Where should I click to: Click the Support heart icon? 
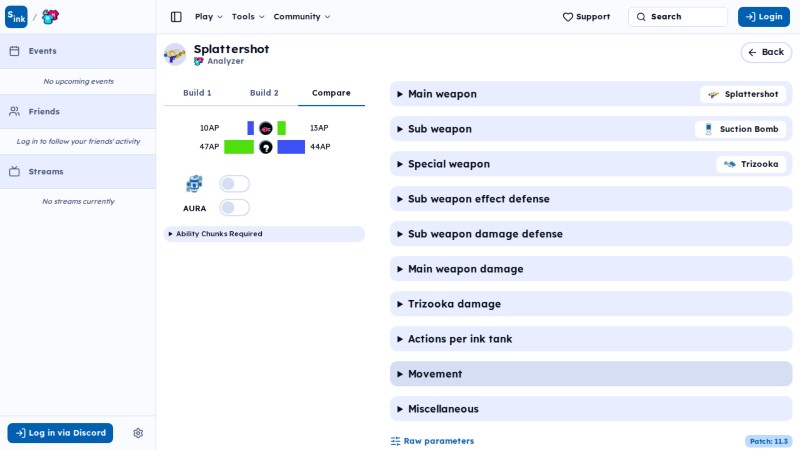[568, 17]
